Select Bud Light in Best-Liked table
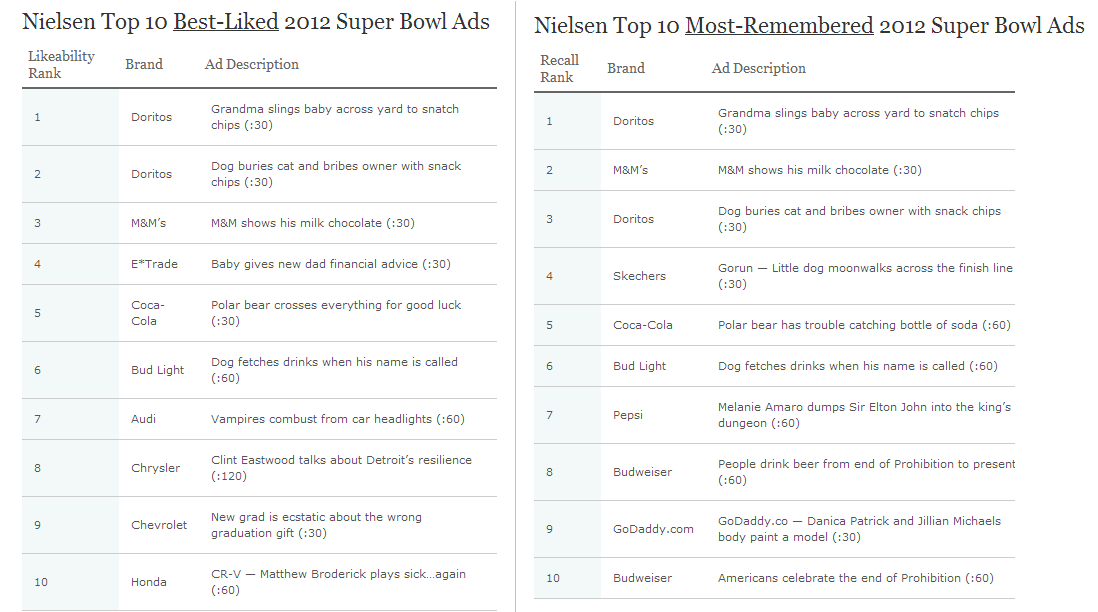This screenshot has height=612, width=1098. point(158,370)
